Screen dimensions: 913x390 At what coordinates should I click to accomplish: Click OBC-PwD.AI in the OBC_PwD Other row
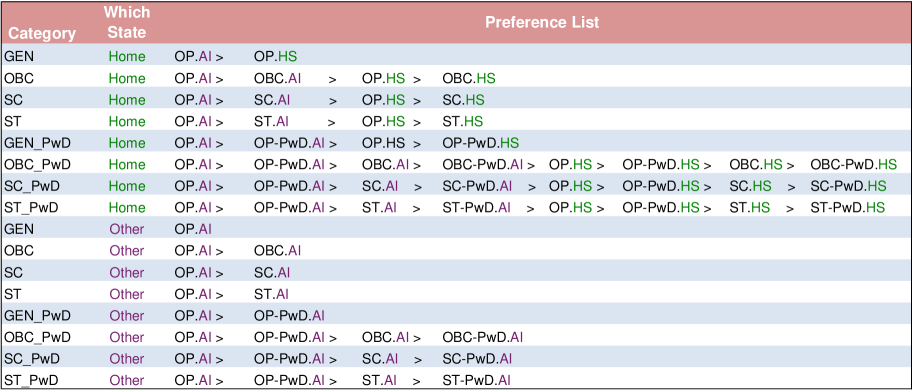[483, 337]
